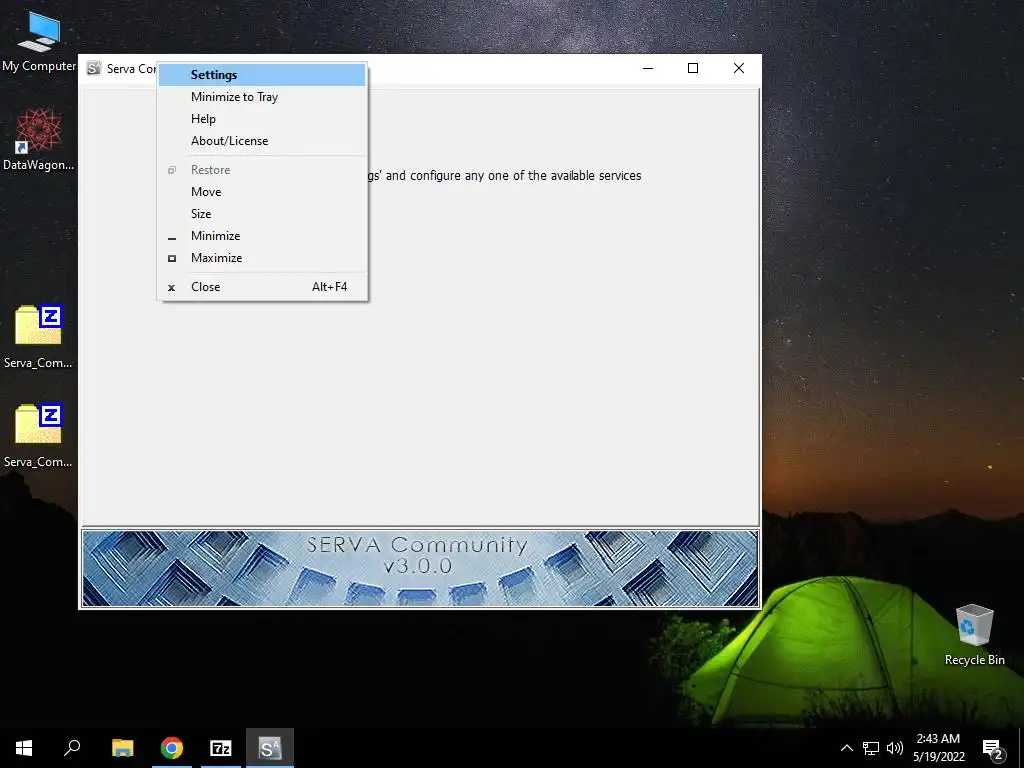Open the notification center icon
The image size is (1024, 768).
992,748
